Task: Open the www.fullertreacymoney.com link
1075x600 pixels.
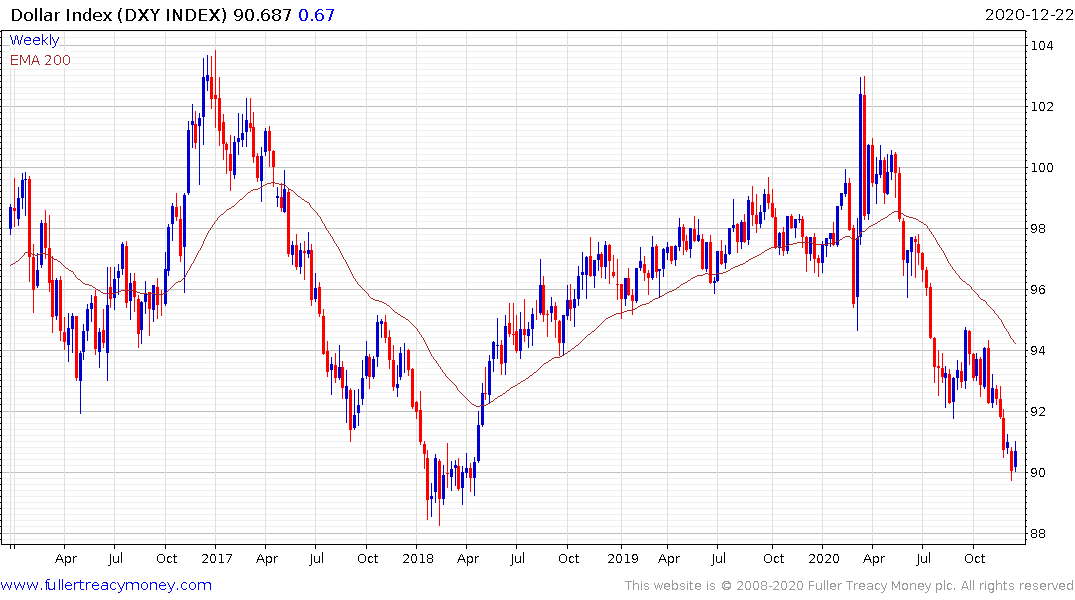Action: (106, 586)
